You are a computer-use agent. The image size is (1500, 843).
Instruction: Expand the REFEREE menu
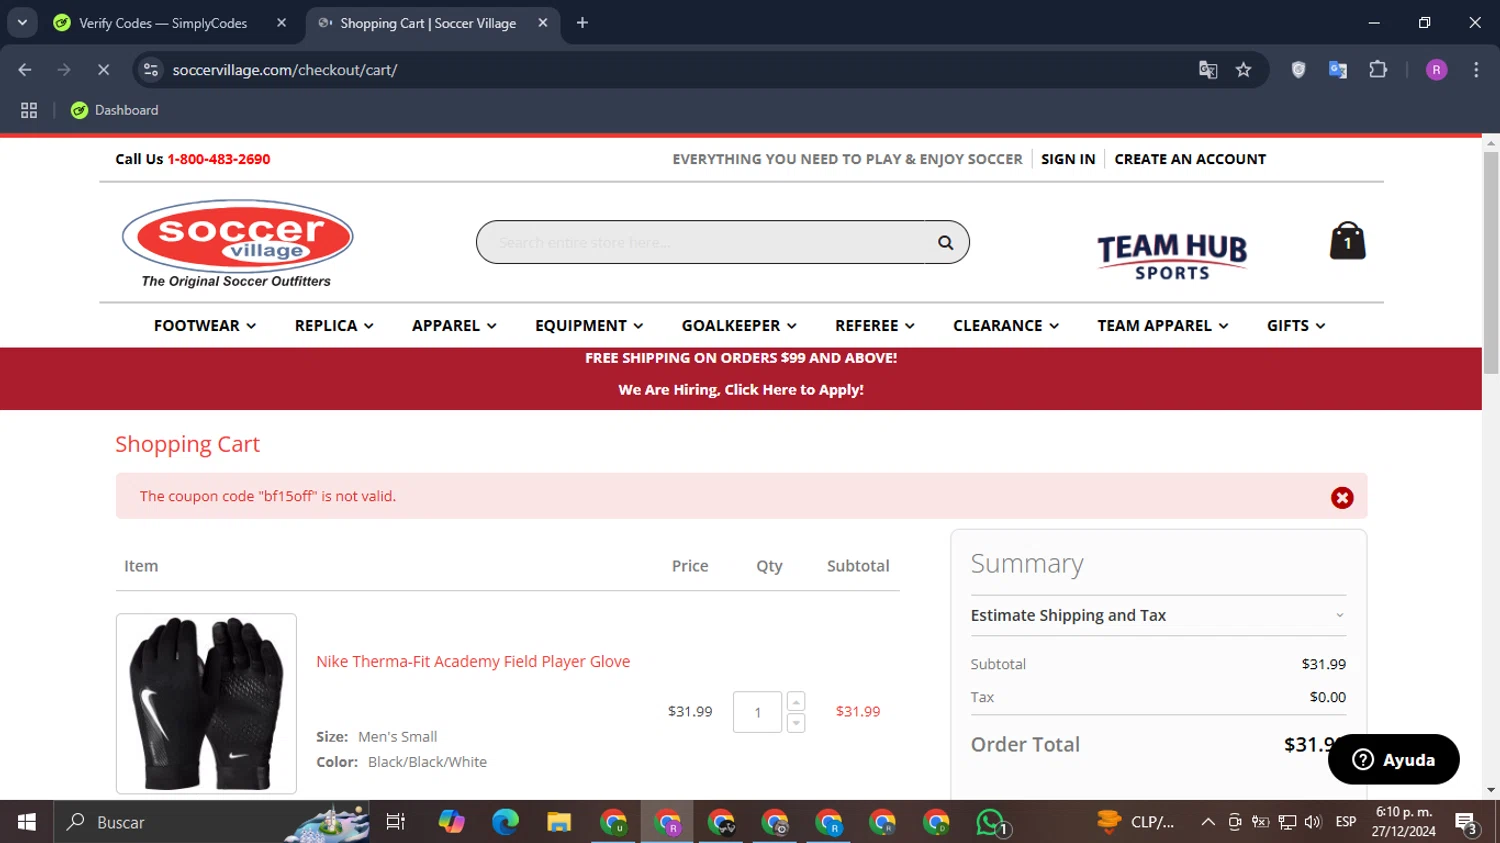(875, 326)
